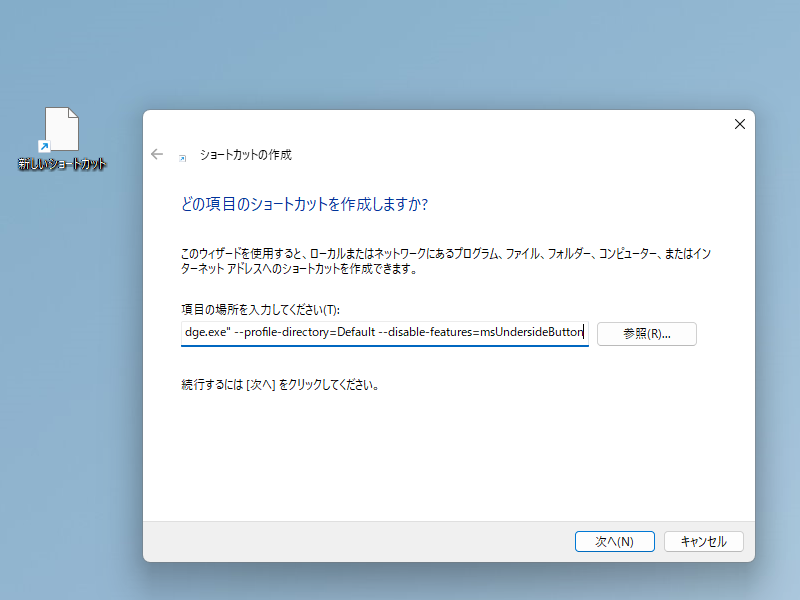Click the back arrow in the wizard
Image resolution: width=800 pixels, height=600 pixels.
click(x=157, y=154)
